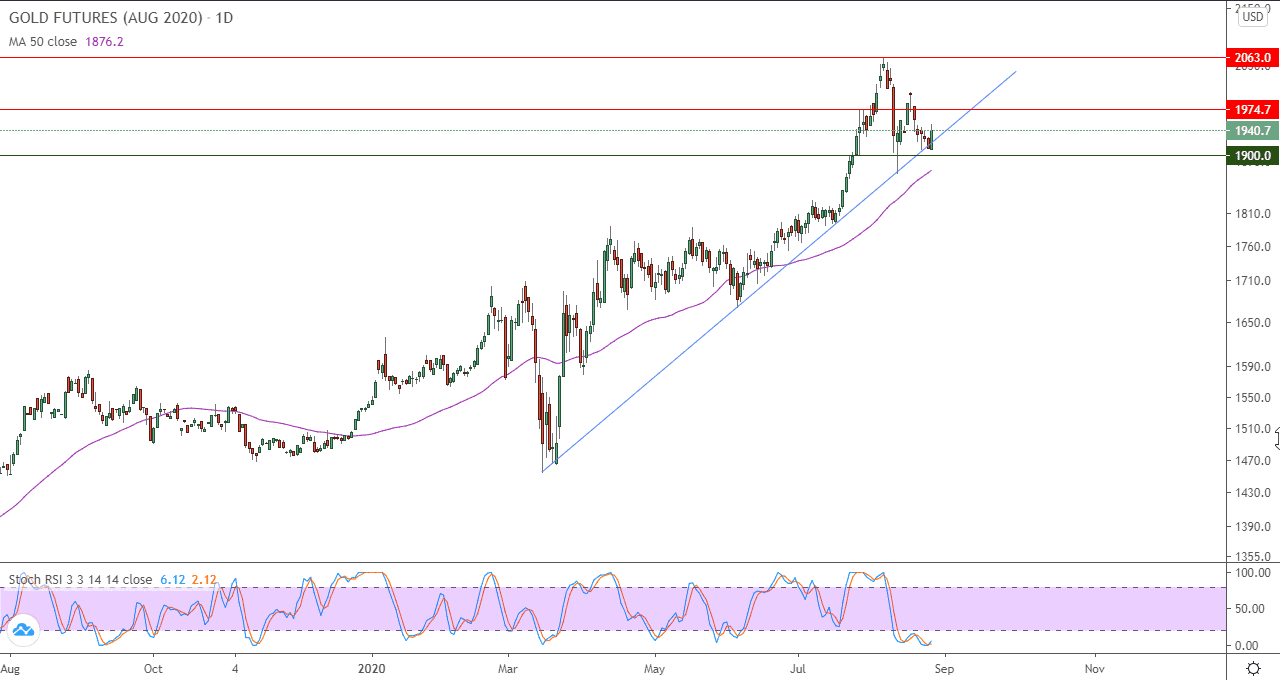Screen dimensions: 1280x680
Task: Click the Oct label on time axis
Action: point(153,667)
